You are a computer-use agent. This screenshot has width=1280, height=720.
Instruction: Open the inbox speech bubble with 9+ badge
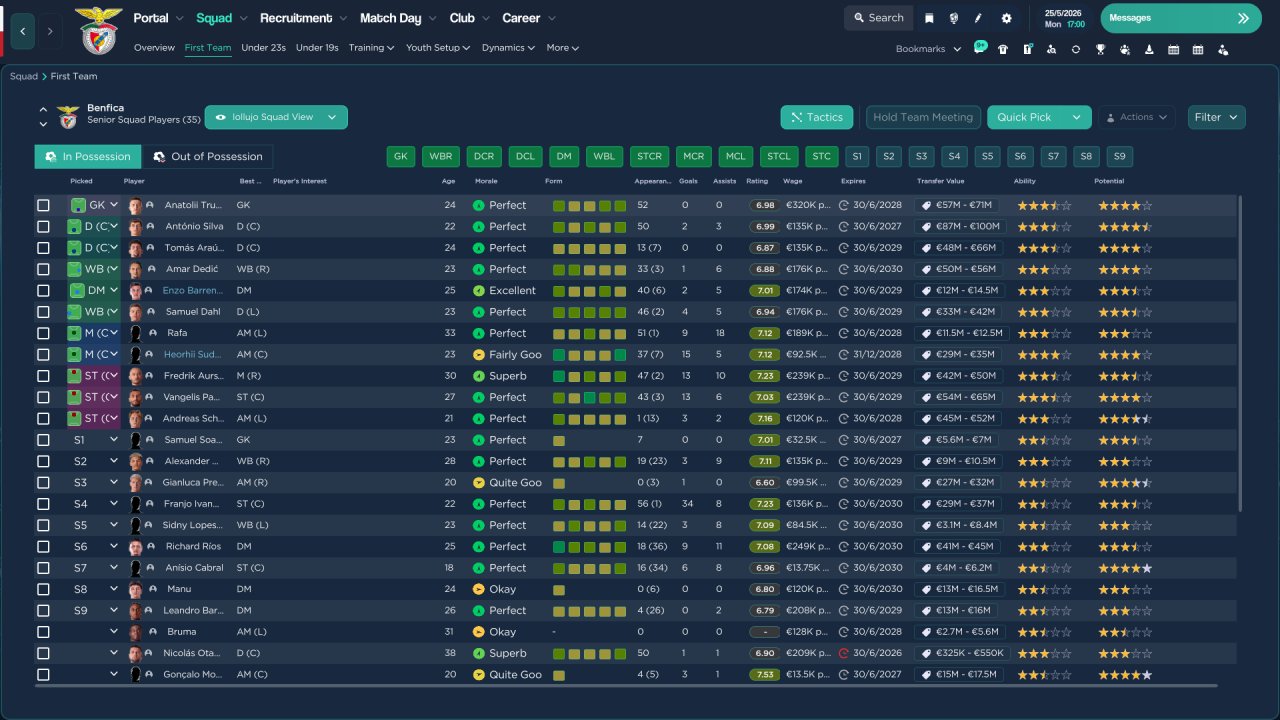click(x=979, y=48)
